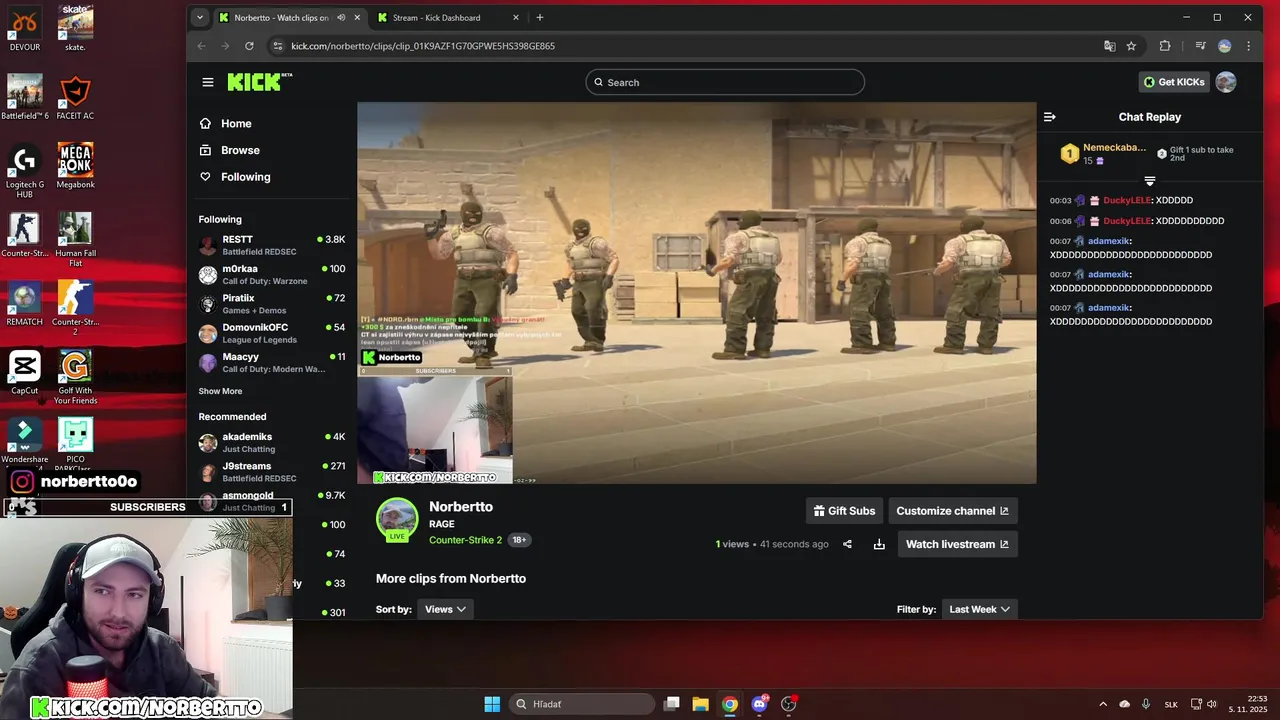Screen dimensions: 1280x720
Task: Open Windows Start menu
Action: [x=492, y=704]
